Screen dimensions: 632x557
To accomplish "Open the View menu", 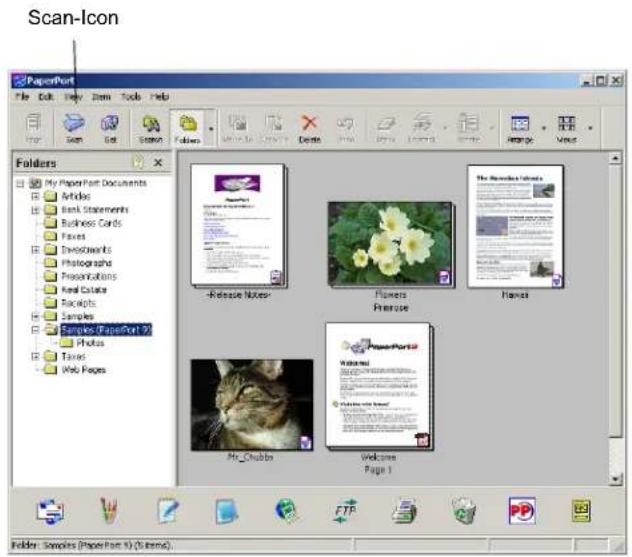I will (73, 97).
